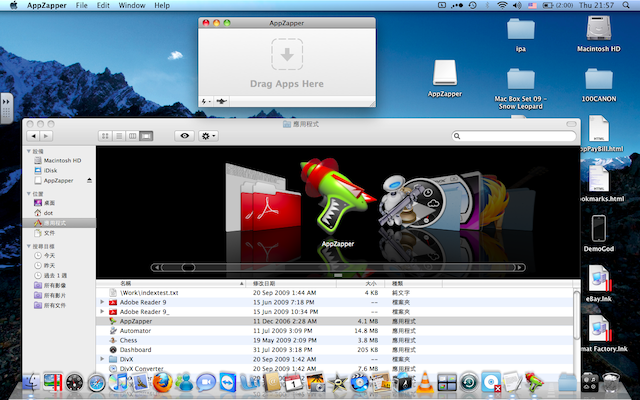
Task: Select the Chess row in list
Action: pos(334,340)
